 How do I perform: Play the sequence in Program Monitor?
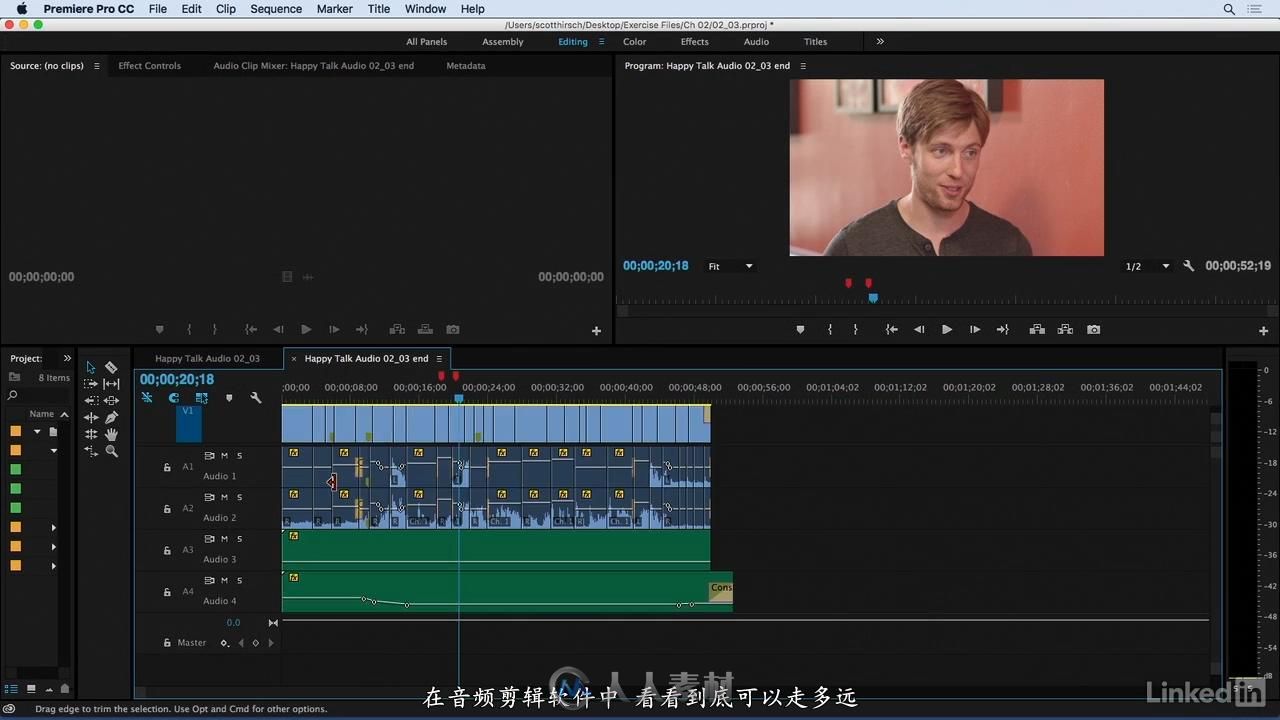coord(947,329)
